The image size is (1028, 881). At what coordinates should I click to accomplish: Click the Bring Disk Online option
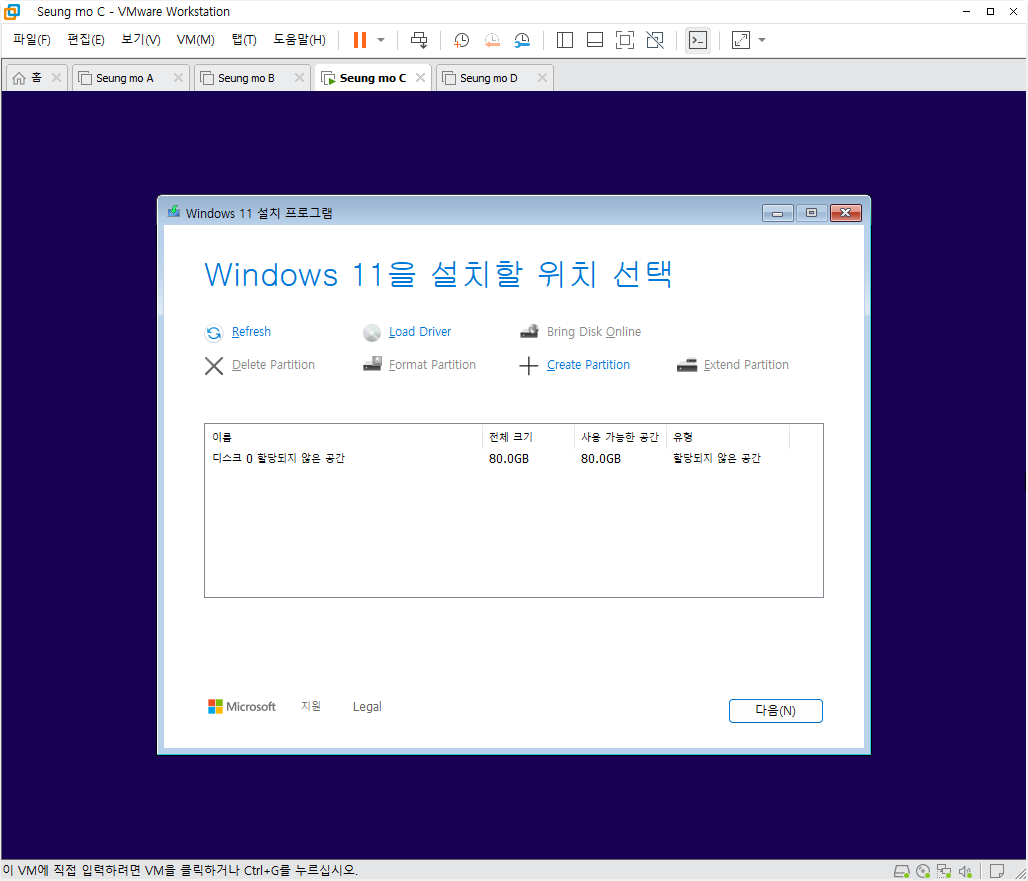(x=593, y=332)
